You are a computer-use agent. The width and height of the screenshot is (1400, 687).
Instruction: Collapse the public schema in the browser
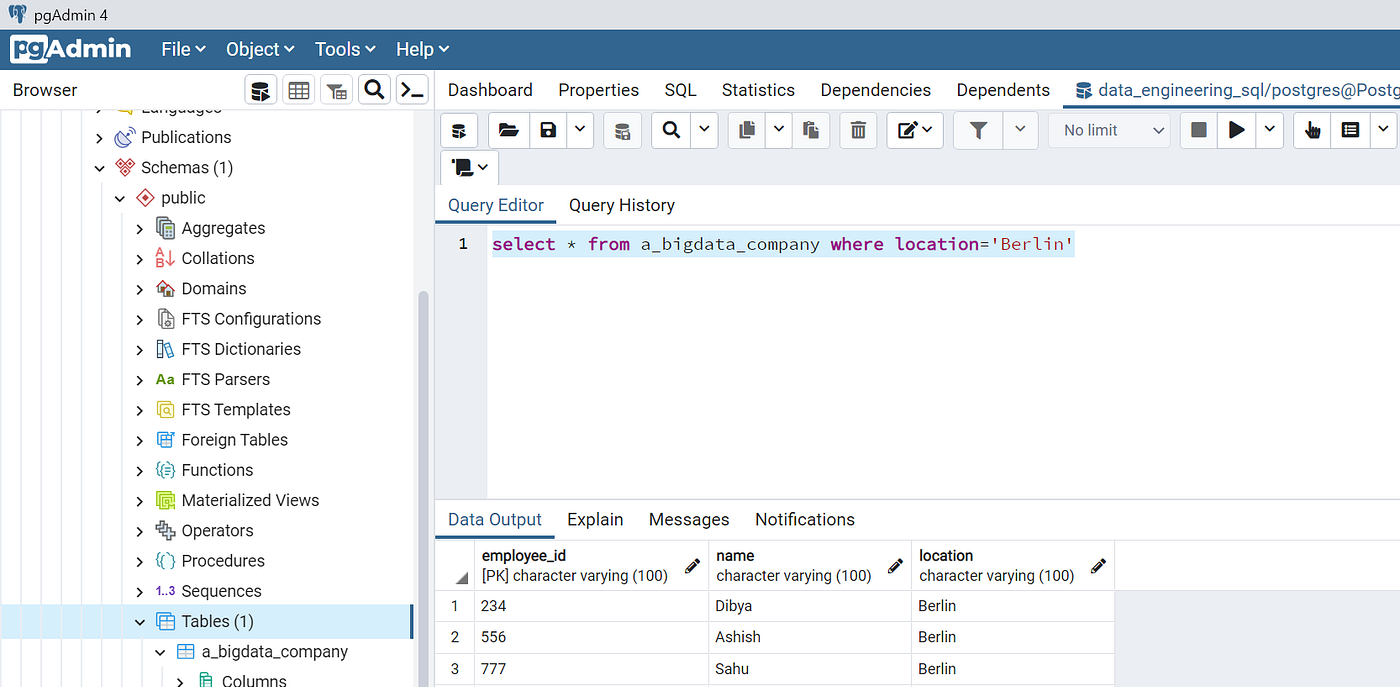click(119, 197)
